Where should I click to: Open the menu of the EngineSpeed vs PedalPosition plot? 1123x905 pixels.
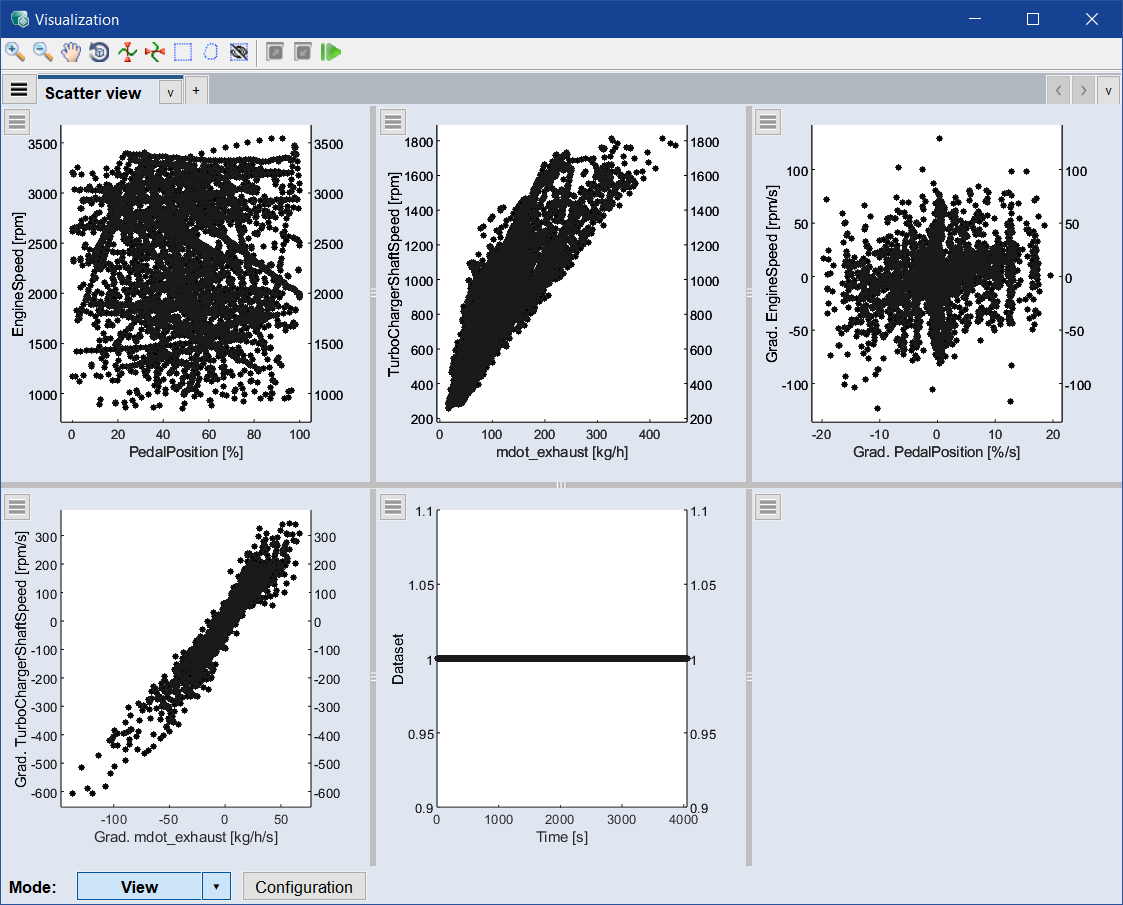point(17,122)
